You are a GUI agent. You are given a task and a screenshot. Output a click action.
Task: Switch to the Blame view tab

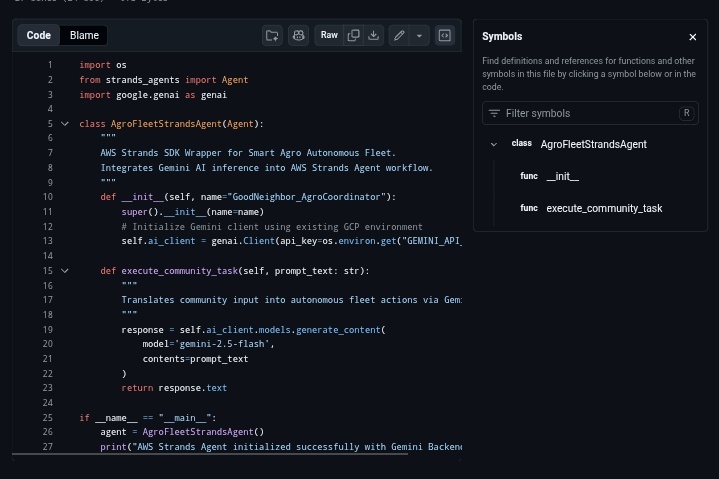click(x=84, y=35)
